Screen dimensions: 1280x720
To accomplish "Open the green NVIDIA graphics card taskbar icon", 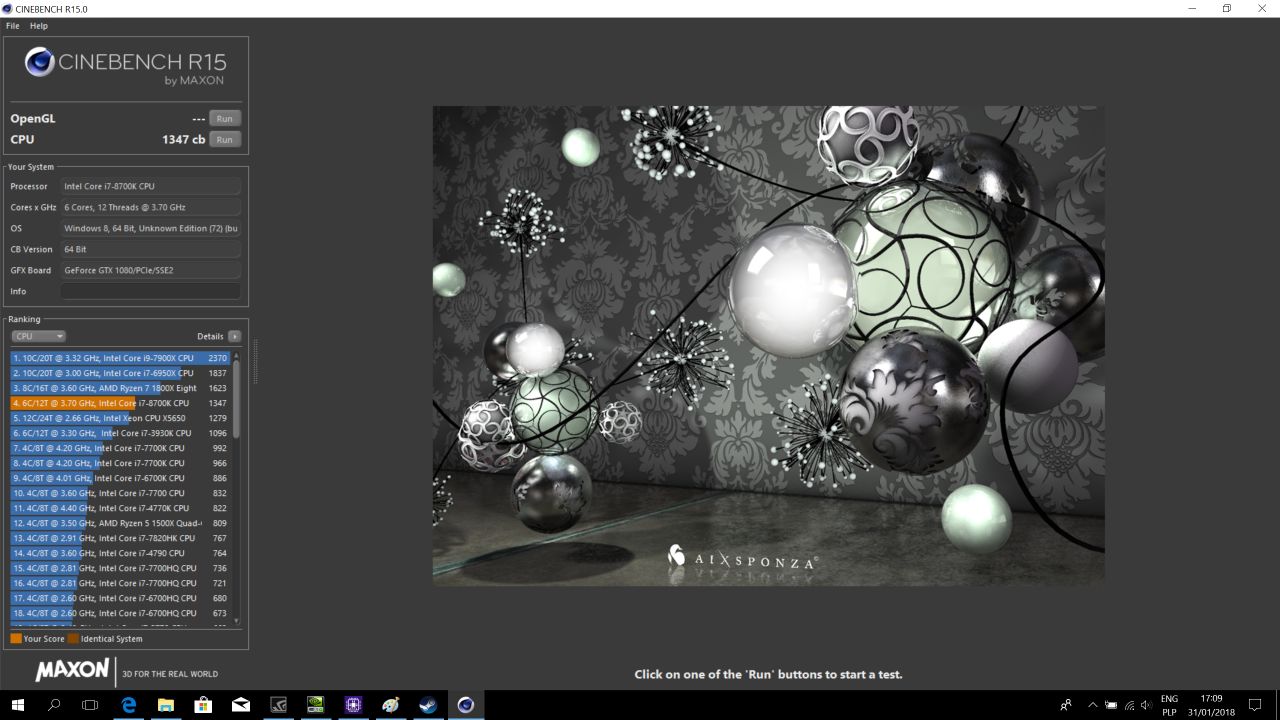I will point(316,705).
